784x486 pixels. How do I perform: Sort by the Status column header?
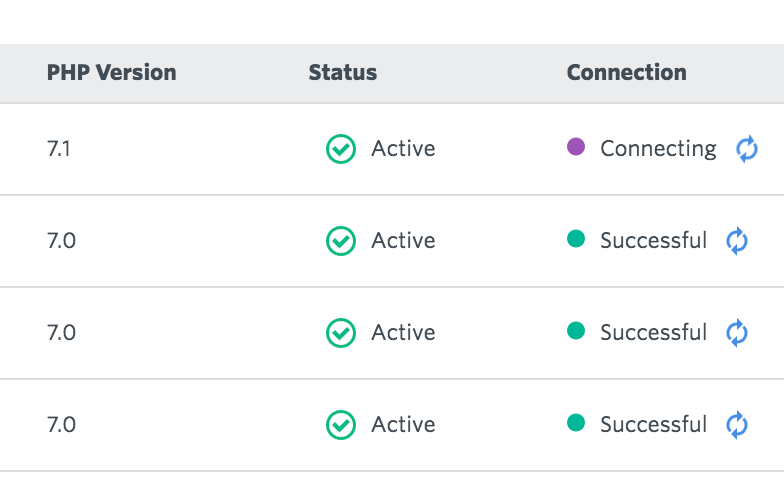(x=343, y=72)
